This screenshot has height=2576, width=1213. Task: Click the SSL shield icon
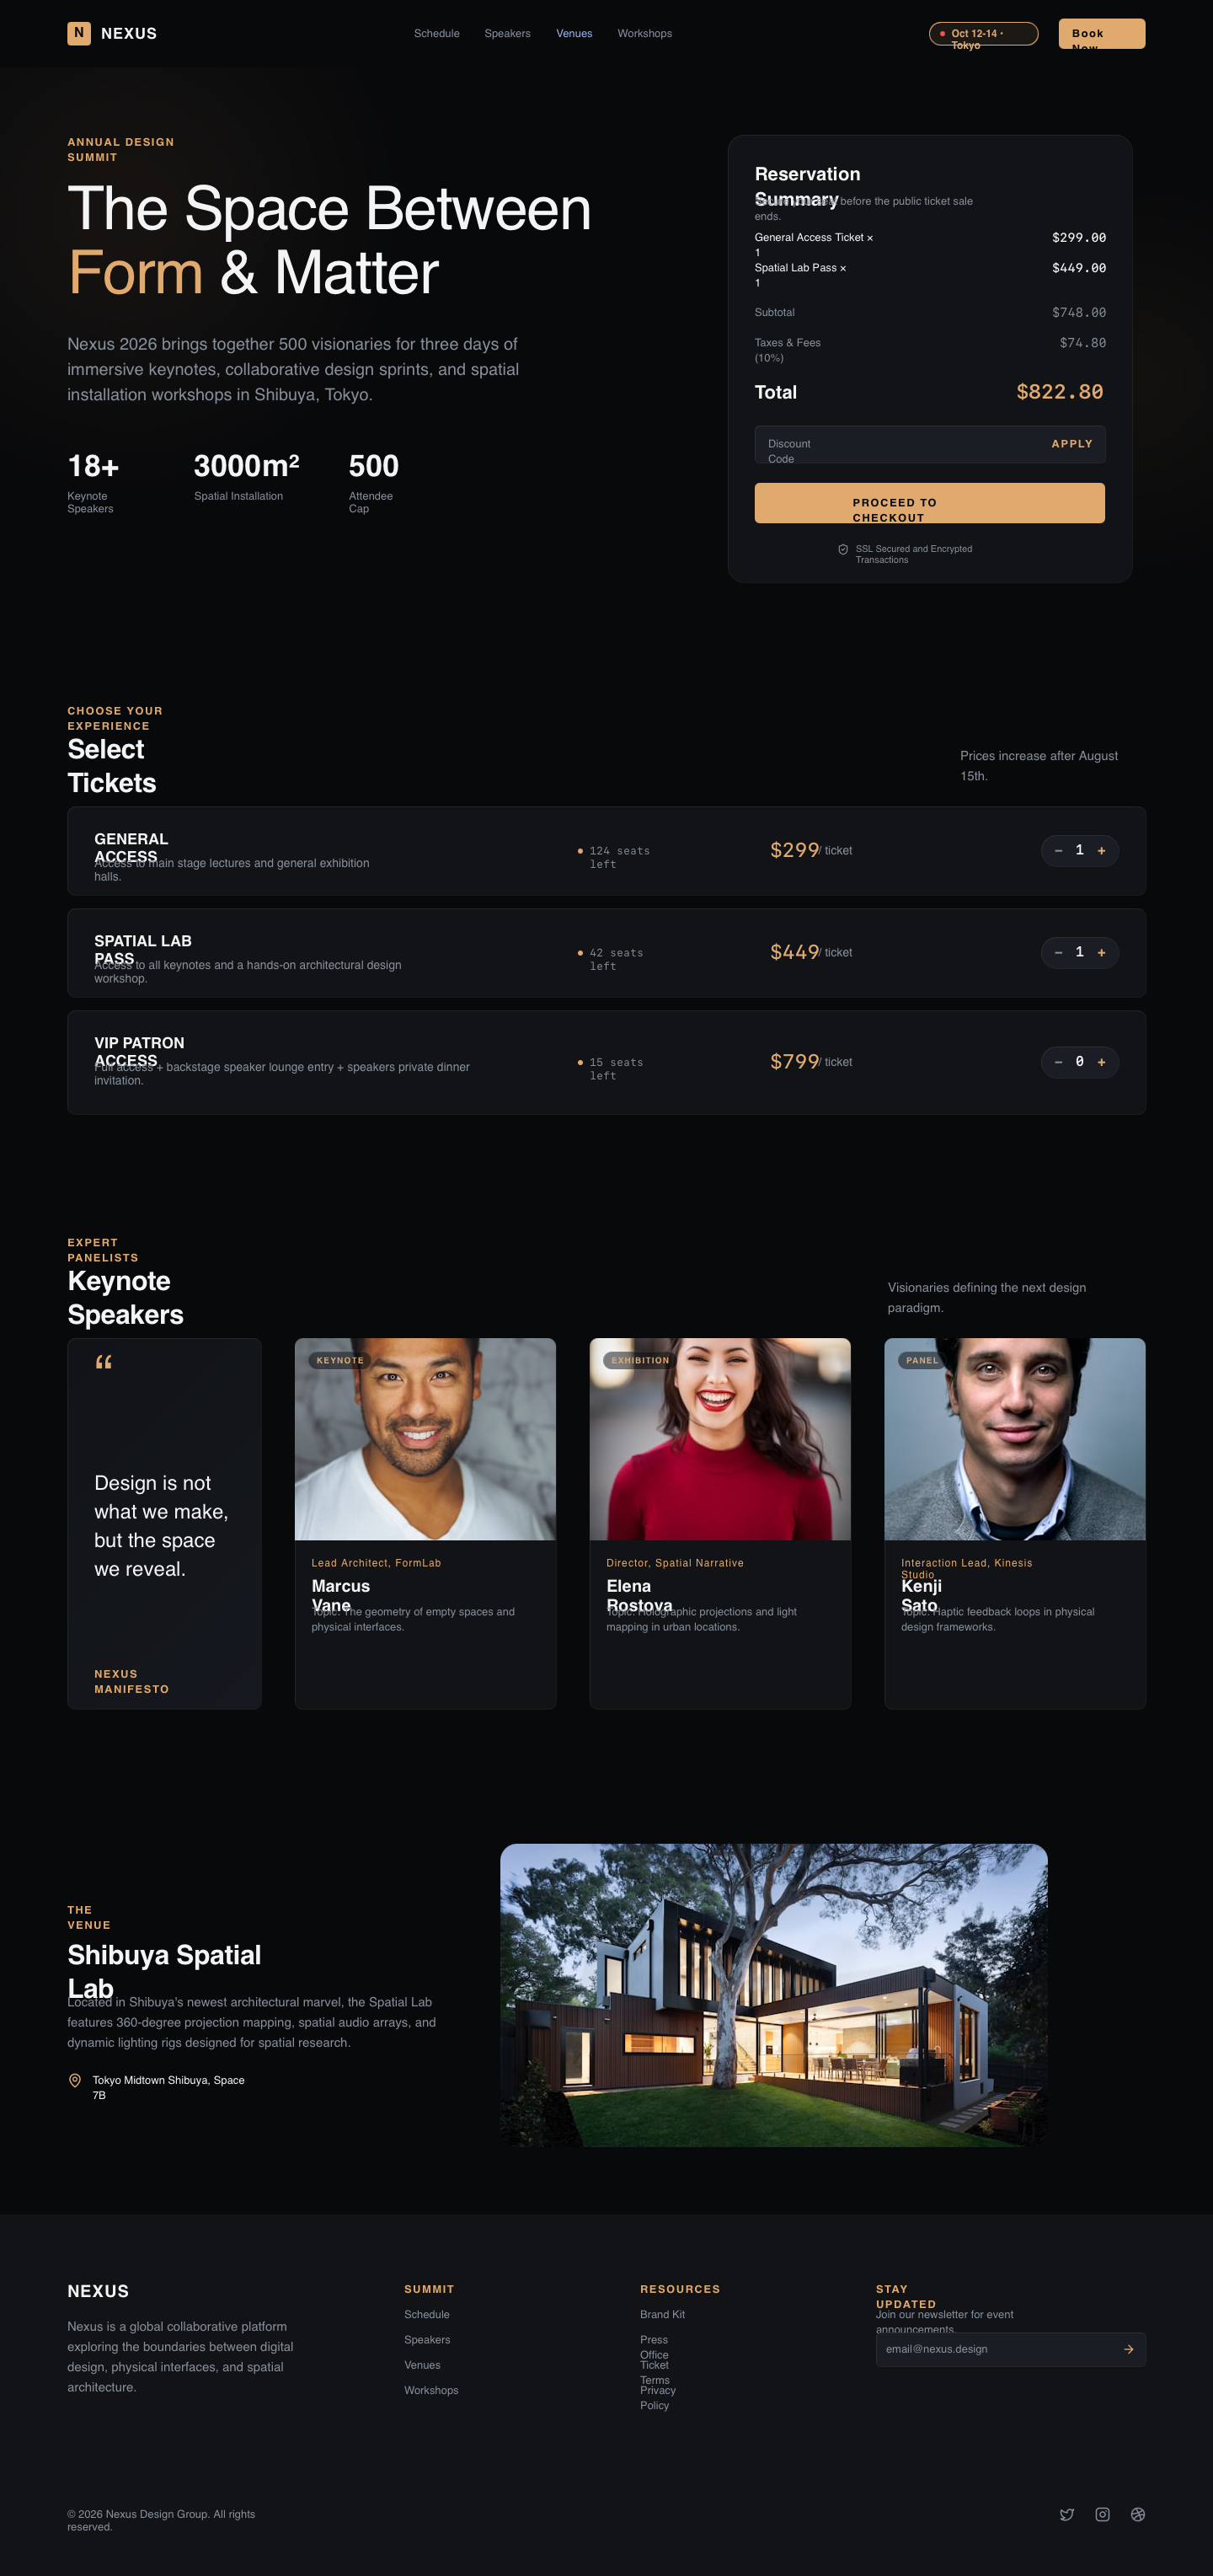(x=843, y=549)
